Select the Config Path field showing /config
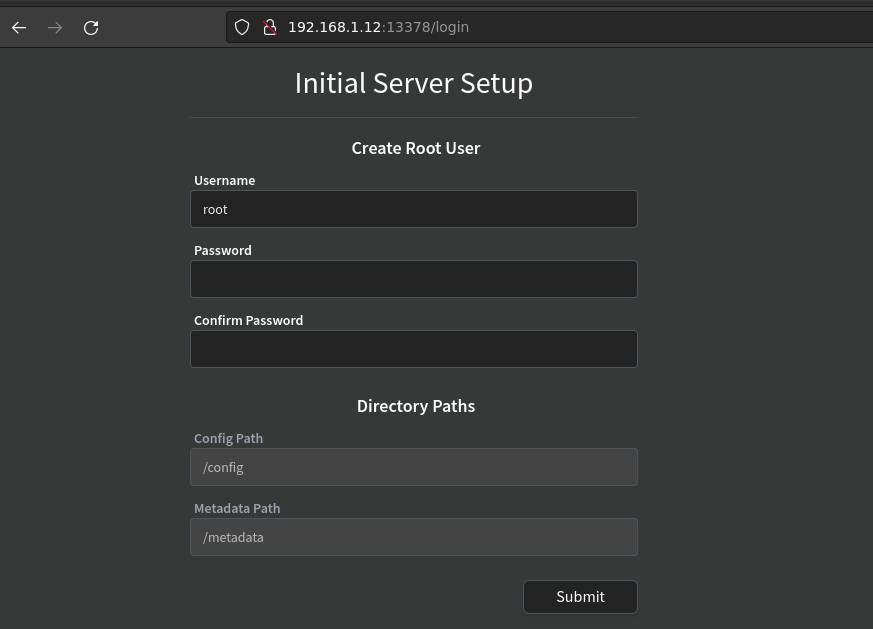Viewport: 873px width, 629px height. pyautogui.click(x=413, y=467)
